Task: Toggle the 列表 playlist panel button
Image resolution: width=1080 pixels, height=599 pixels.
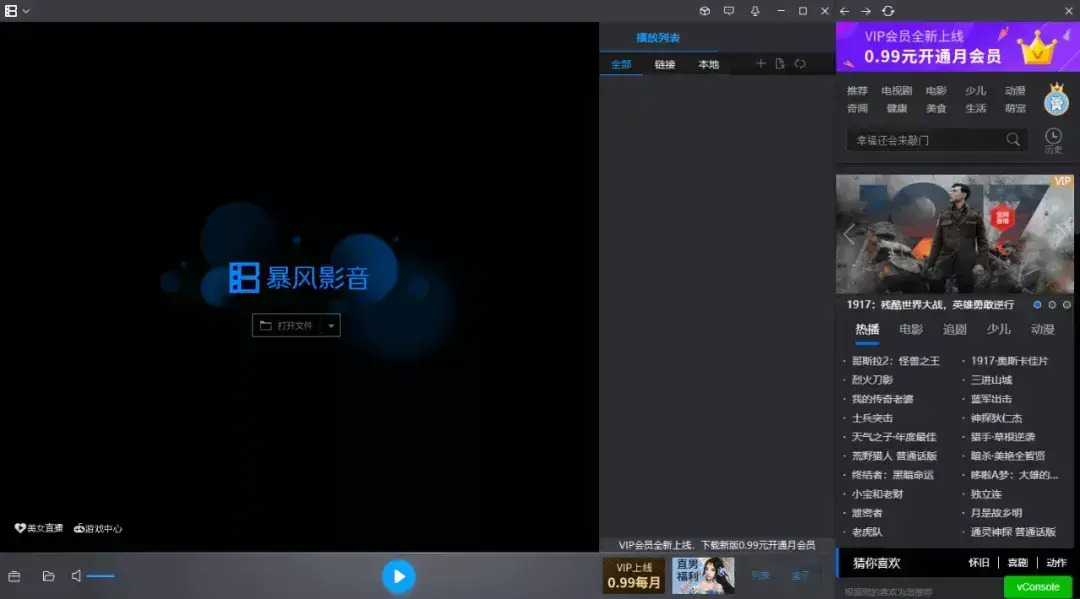Action: pyautogui.click(x=760, y=576)
